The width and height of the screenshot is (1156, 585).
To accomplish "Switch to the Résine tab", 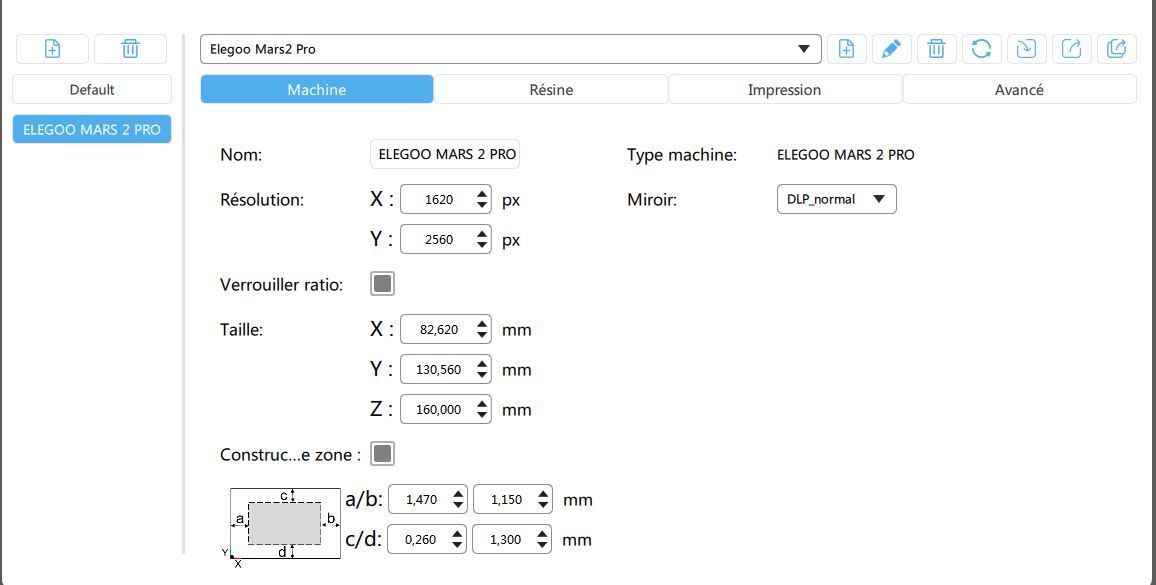I will pos(551,89).
